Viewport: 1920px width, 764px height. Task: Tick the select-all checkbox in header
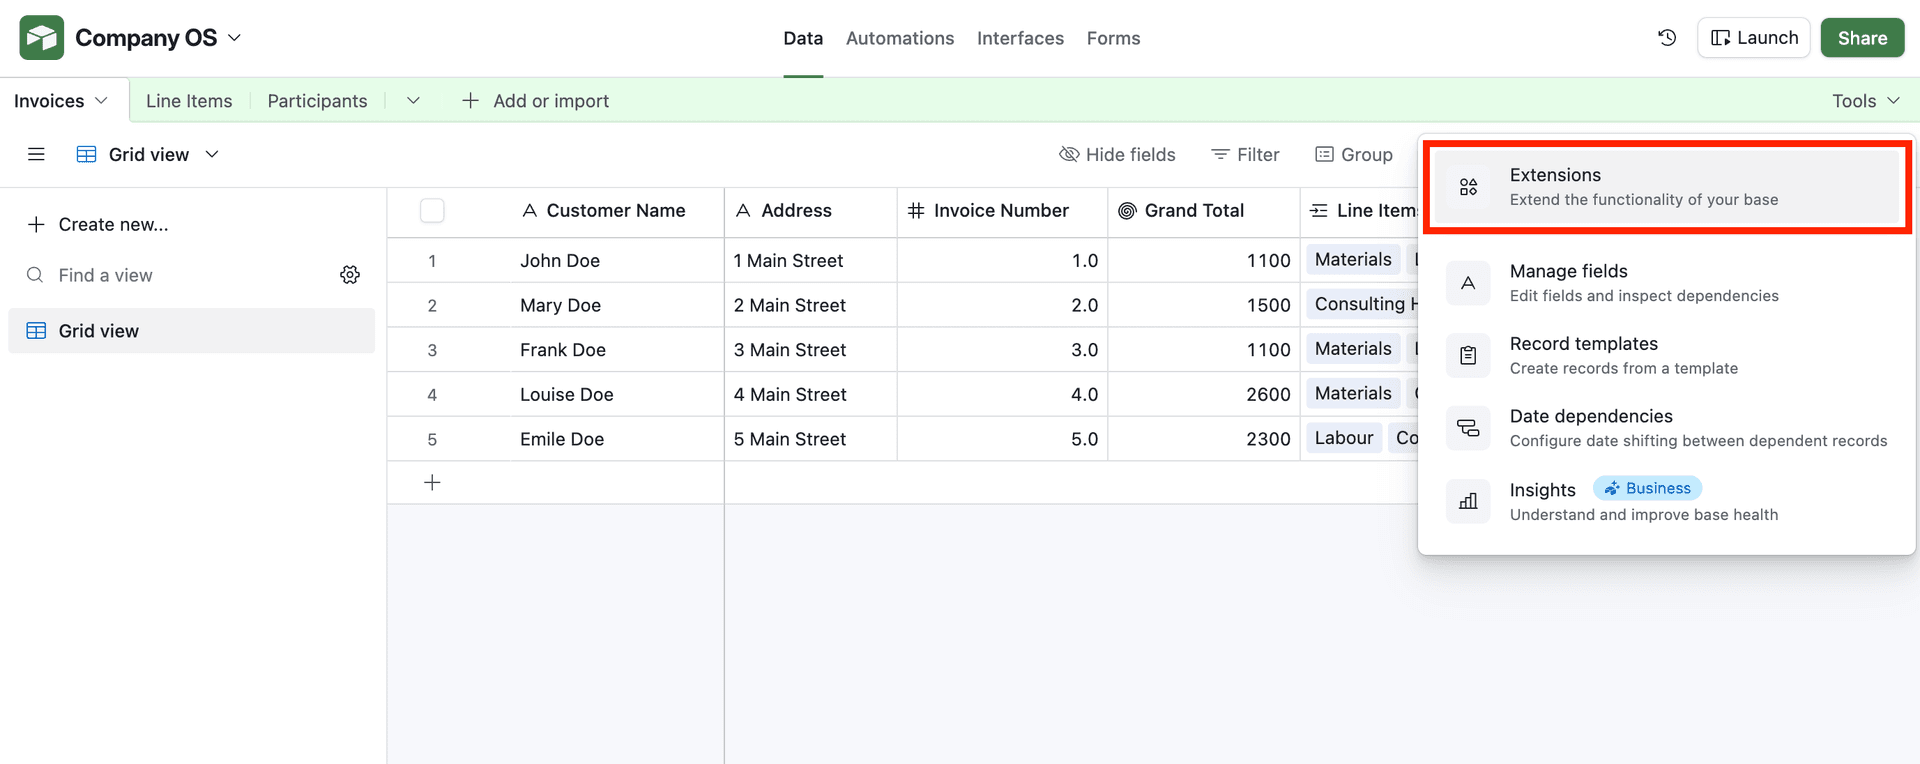pyautogui.click(x=432, y=211)
